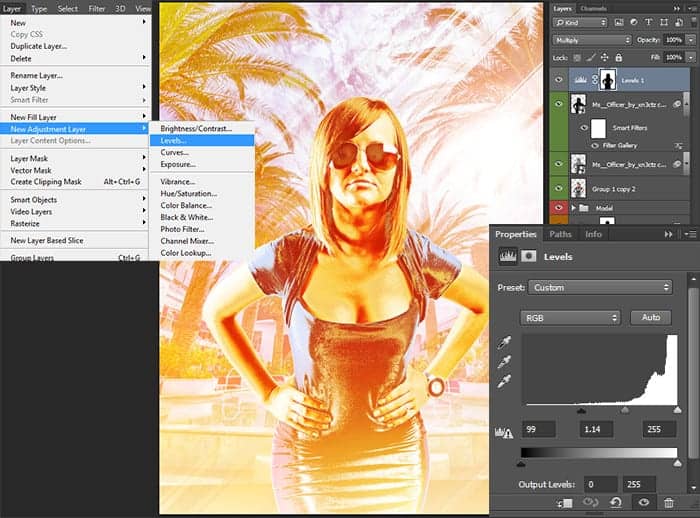
Task: Click the delete adjustment layer trash icon
Action: point(669,503)
